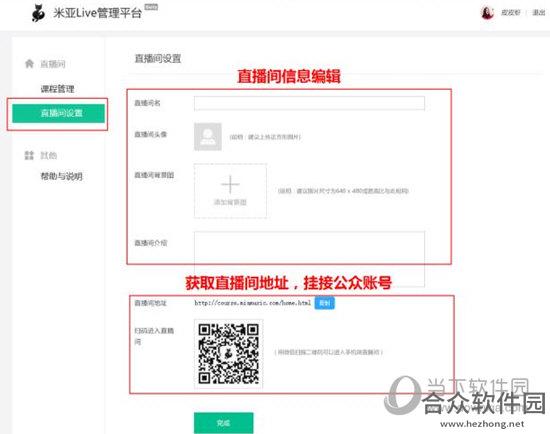
Task: Click the blue 复制 copy button
Action: click(x=324, y=303)
